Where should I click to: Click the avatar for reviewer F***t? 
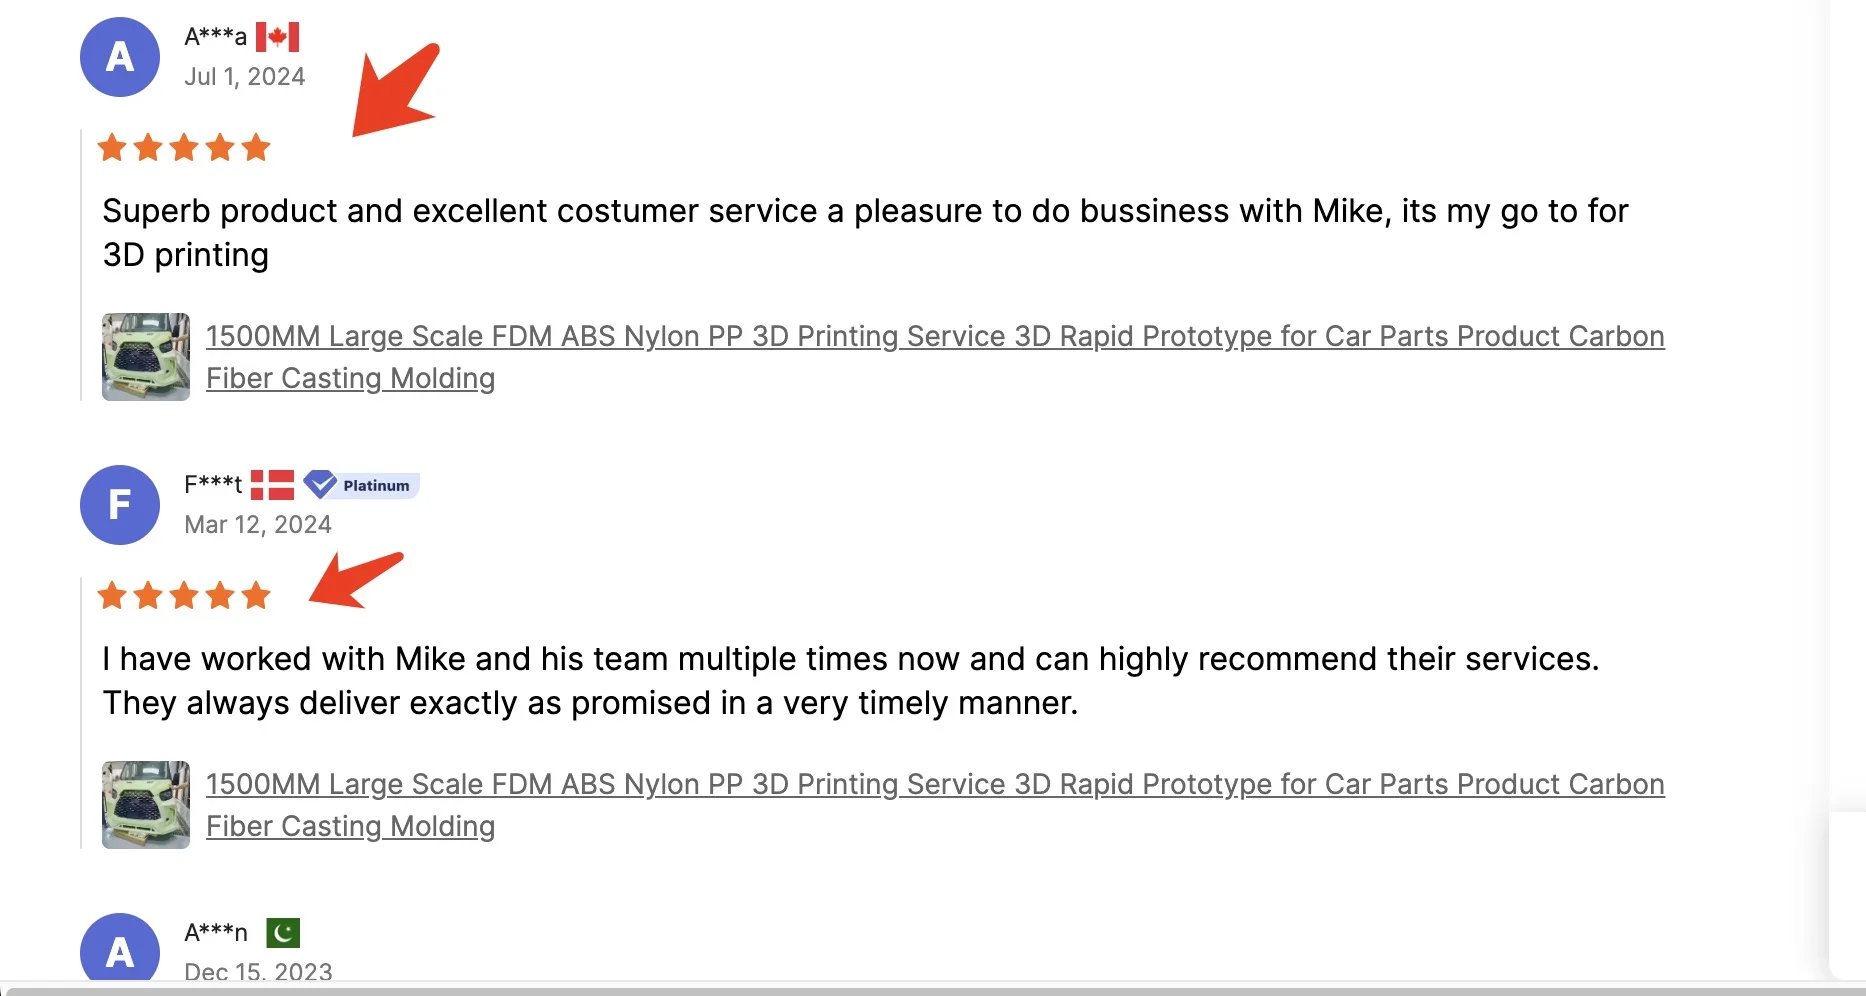(120, 505)
